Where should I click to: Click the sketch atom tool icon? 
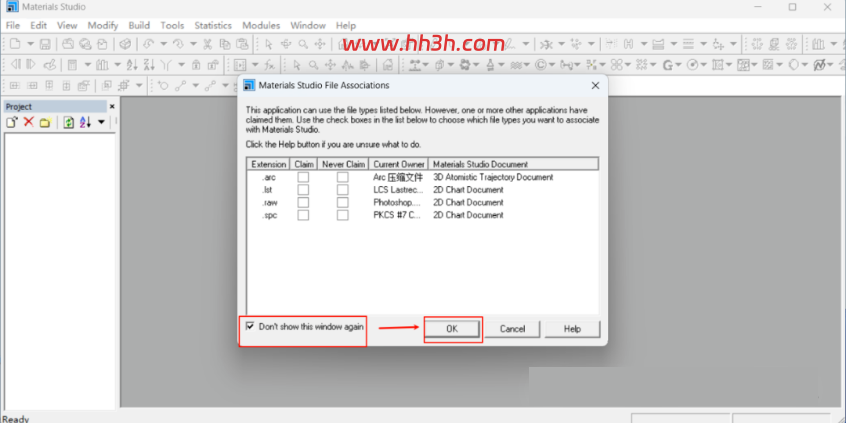tap(162, 85)
